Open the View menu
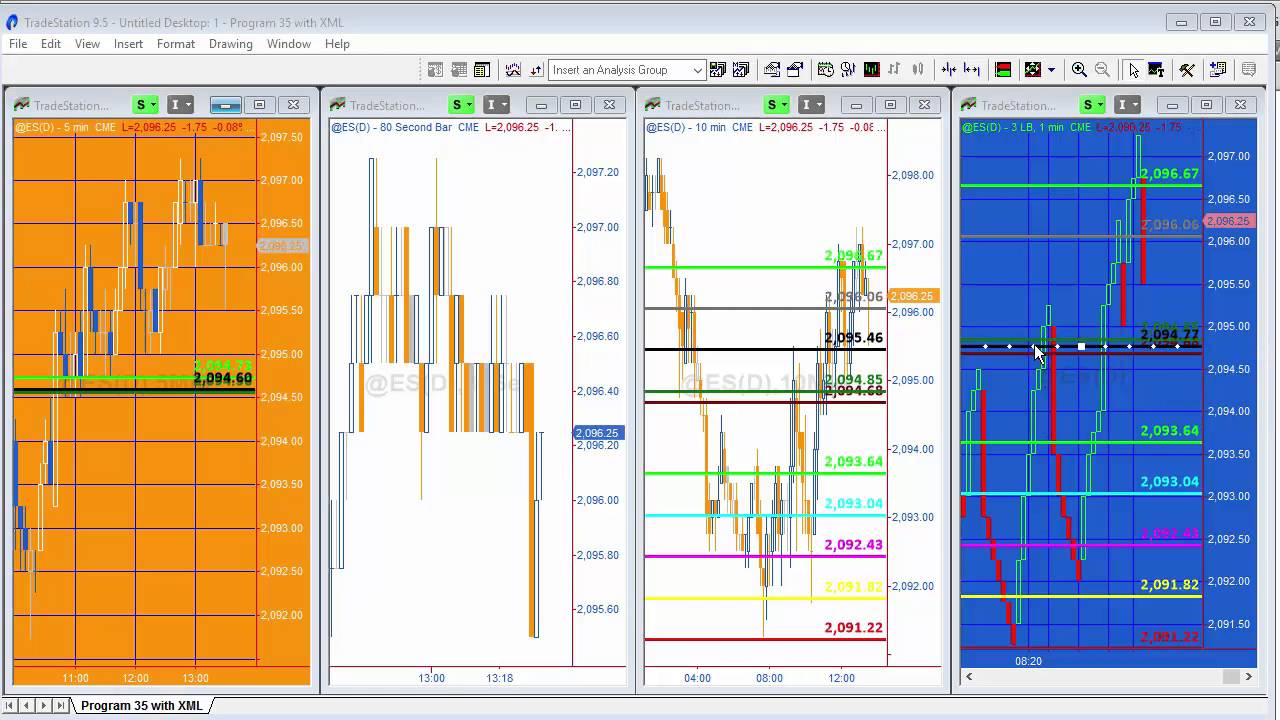The image size is (1280, 720). (x=87, y=44)
